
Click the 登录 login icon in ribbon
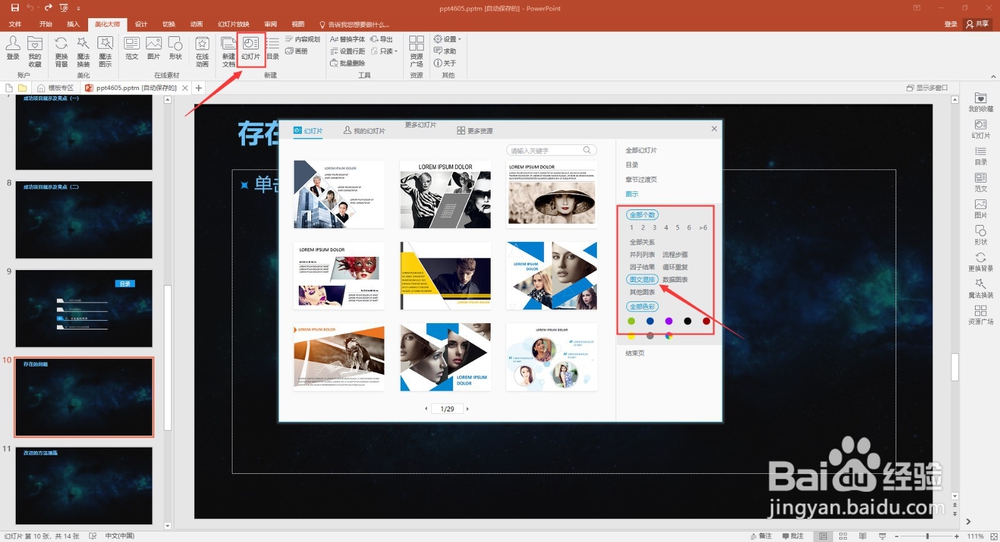13,49
